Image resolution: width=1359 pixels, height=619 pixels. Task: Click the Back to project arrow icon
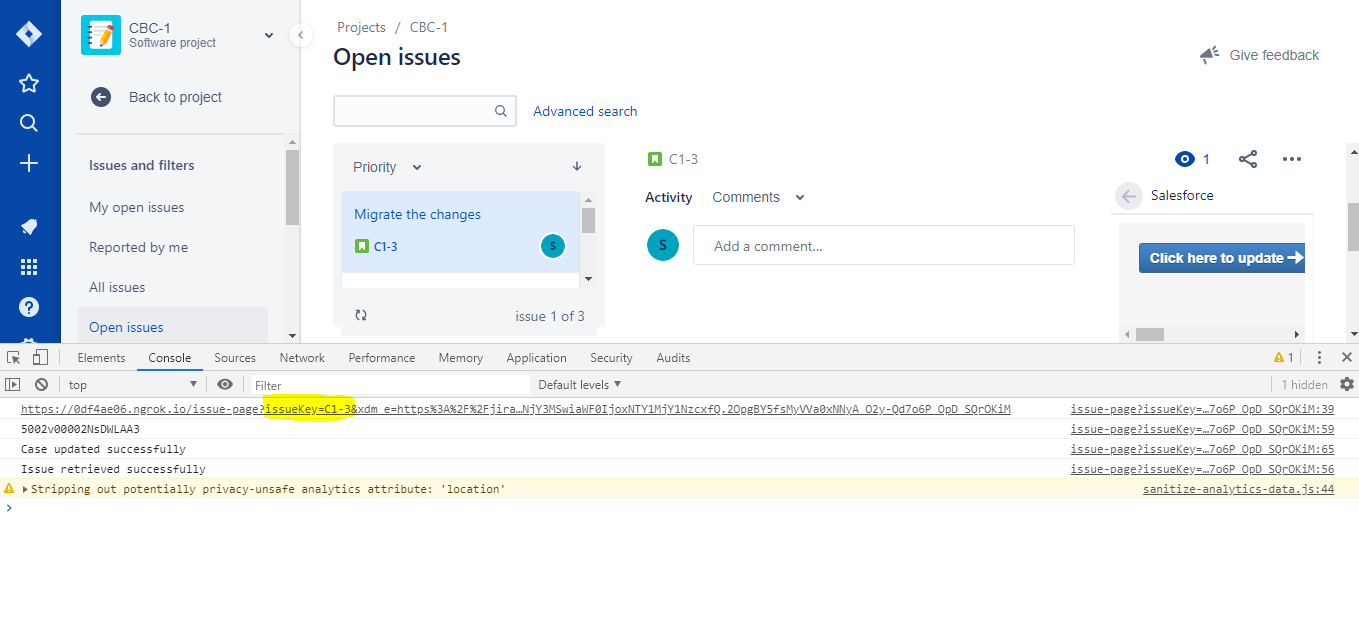(x=101, y=97)
